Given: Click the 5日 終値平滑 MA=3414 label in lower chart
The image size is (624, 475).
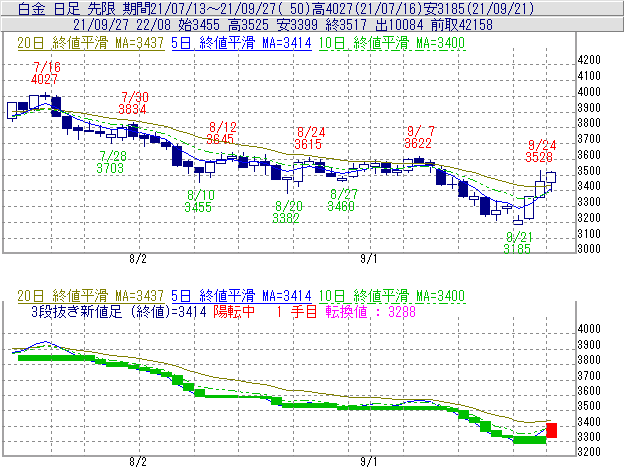Looking at the screenshot, I should point(241,296).
